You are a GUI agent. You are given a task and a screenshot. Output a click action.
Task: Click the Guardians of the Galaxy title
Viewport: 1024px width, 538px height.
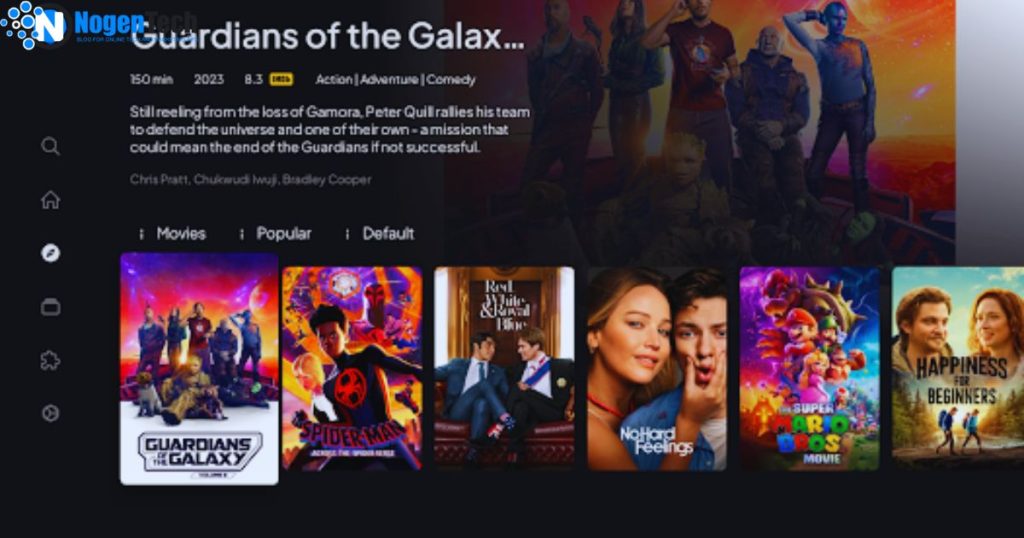(327, 36)
